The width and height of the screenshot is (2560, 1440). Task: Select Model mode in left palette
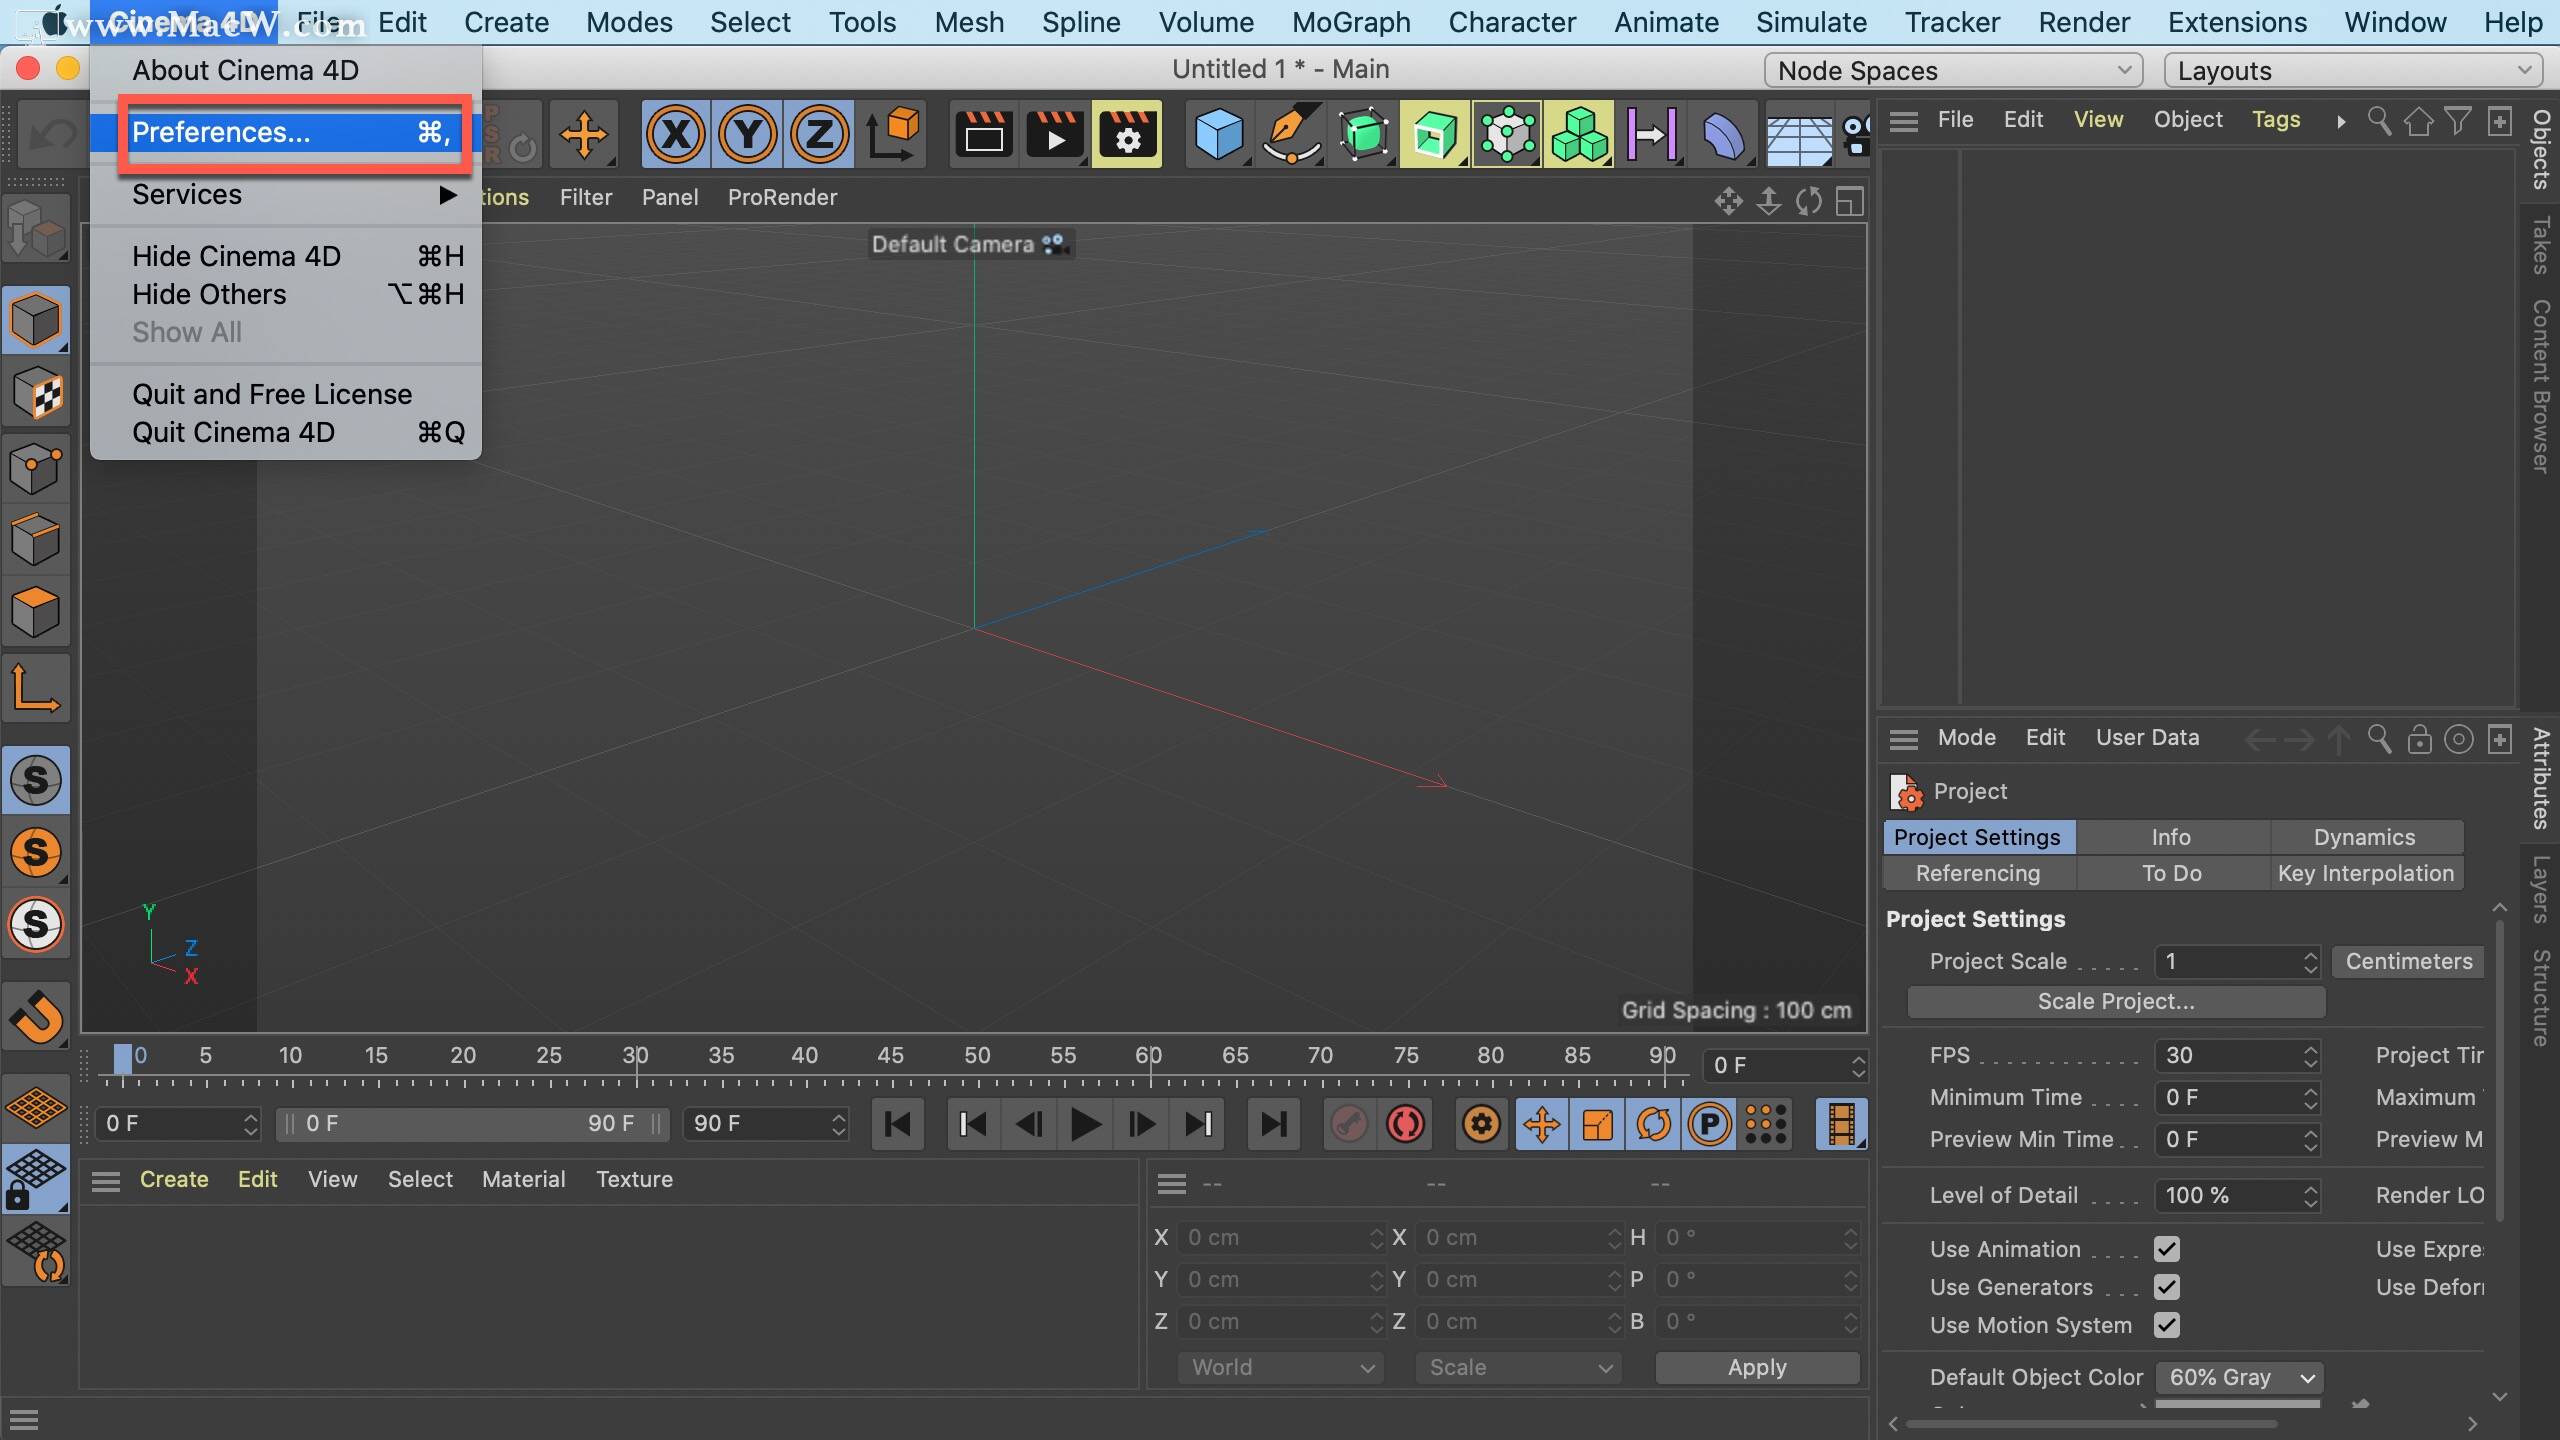click(x=36, y=321)
